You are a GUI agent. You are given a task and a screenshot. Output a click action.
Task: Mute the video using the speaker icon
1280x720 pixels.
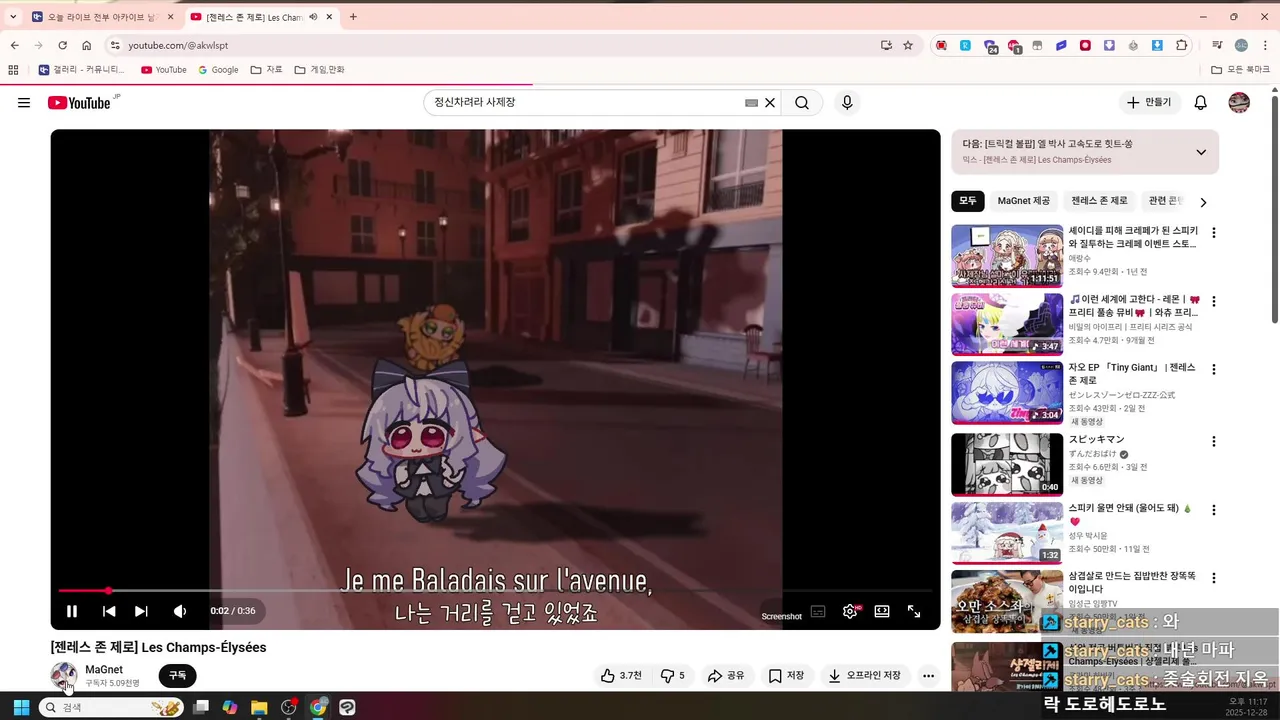pyautogui.click(x=180, y=611)
